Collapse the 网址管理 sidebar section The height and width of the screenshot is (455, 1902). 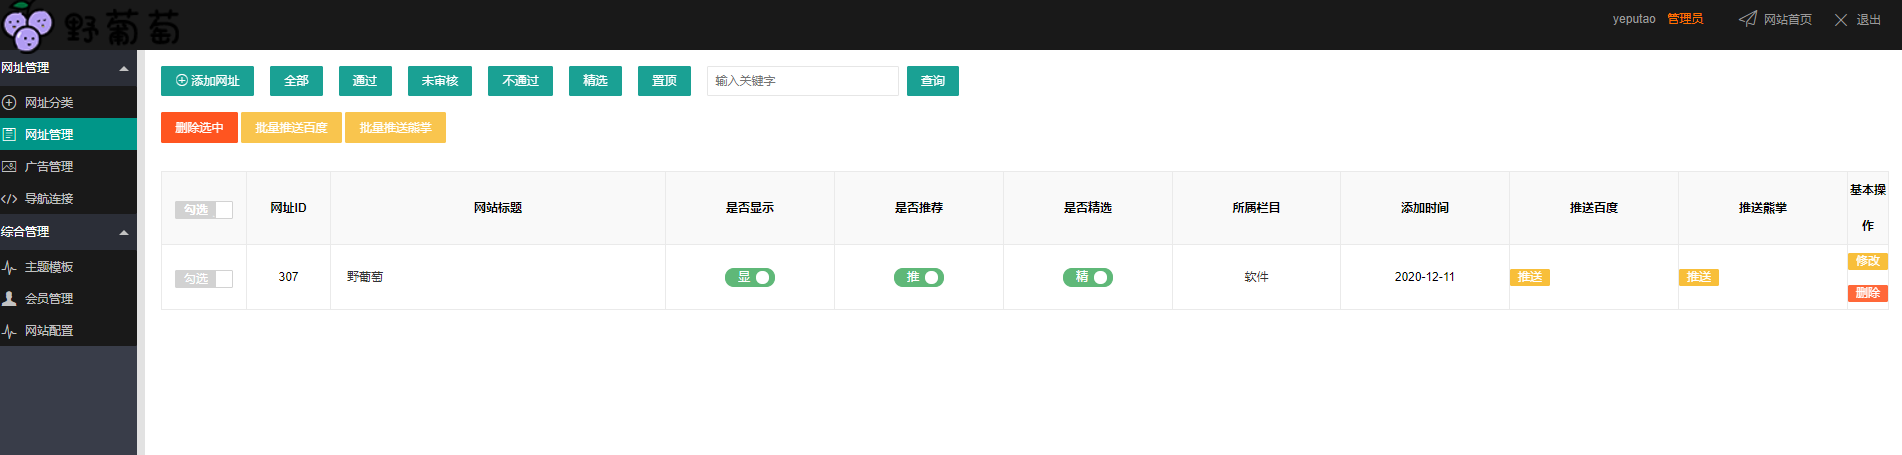click(68, 68)
